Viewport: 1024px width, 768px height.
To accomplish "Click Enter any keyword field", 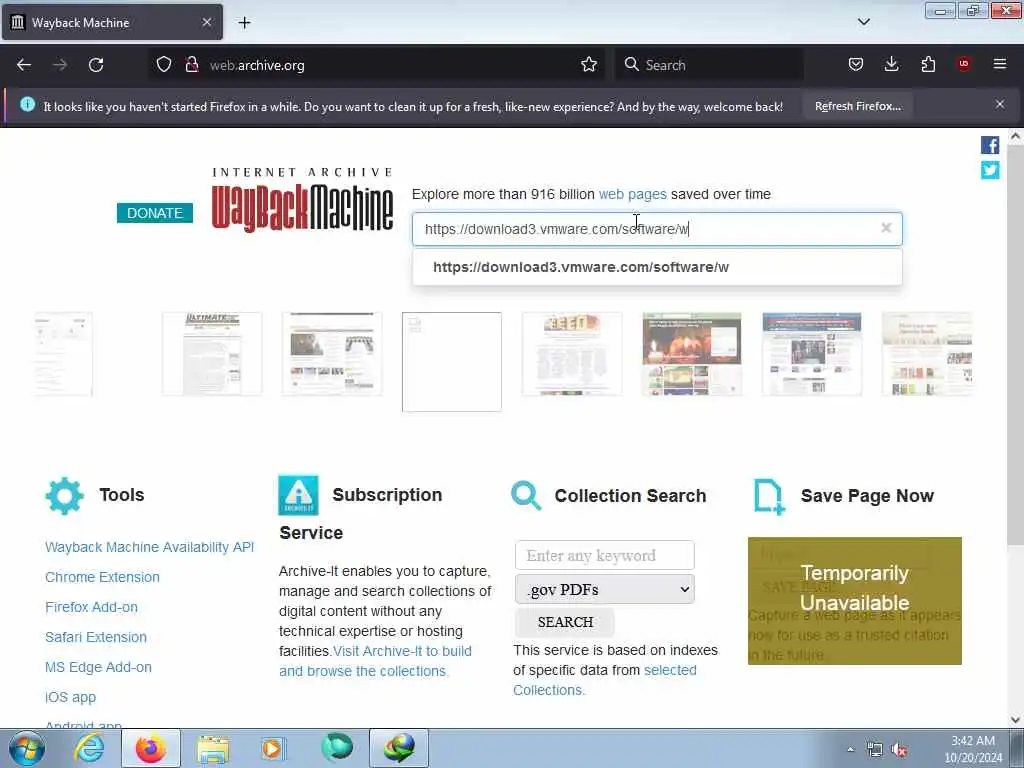I will [x=604, y=555].
